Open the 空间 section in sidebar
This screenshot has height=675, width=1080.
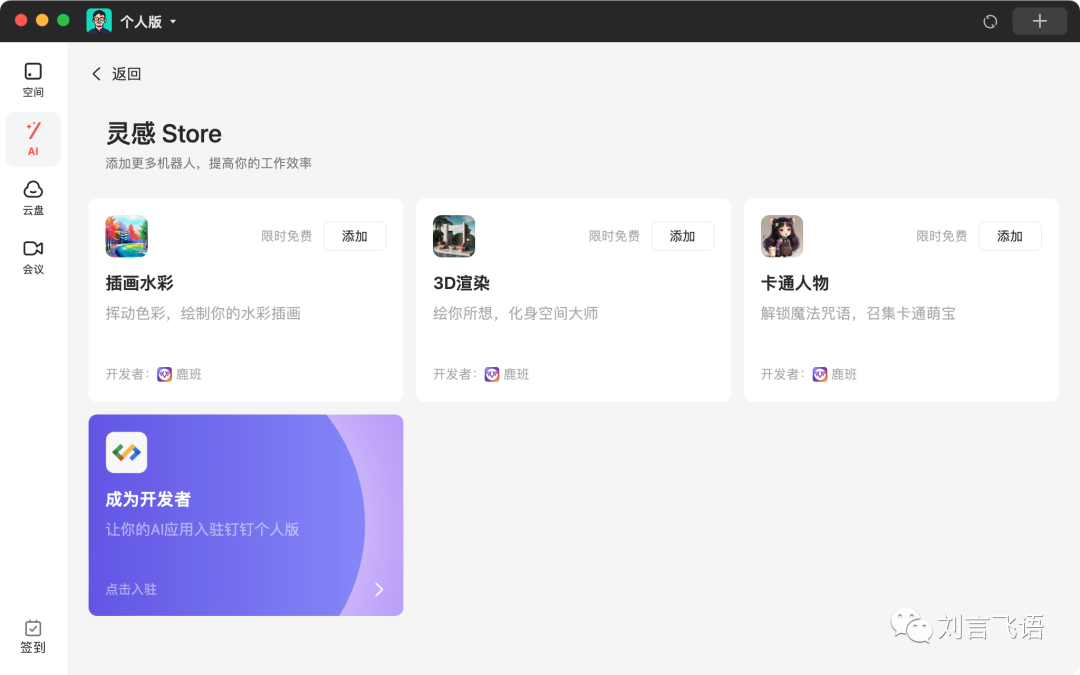[x=33, y=80]
